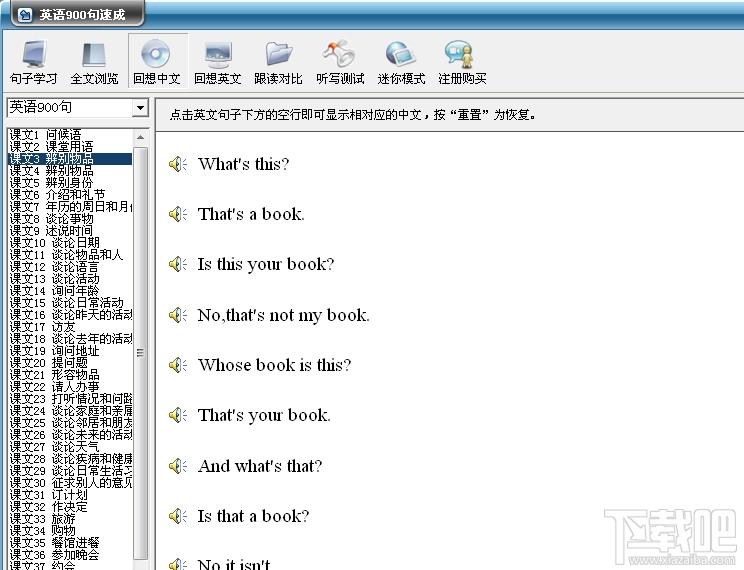Select lesson 课文22 请人办事

click(70, 387)
